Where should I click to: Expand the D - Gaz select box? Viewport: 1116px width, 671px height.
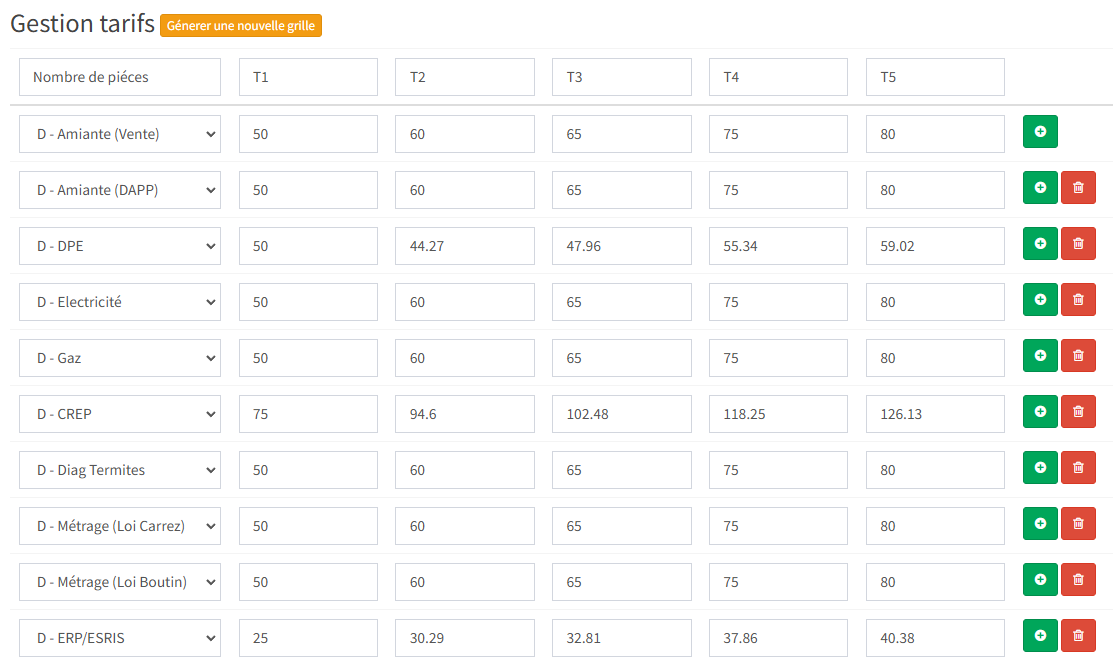(120, 358)
